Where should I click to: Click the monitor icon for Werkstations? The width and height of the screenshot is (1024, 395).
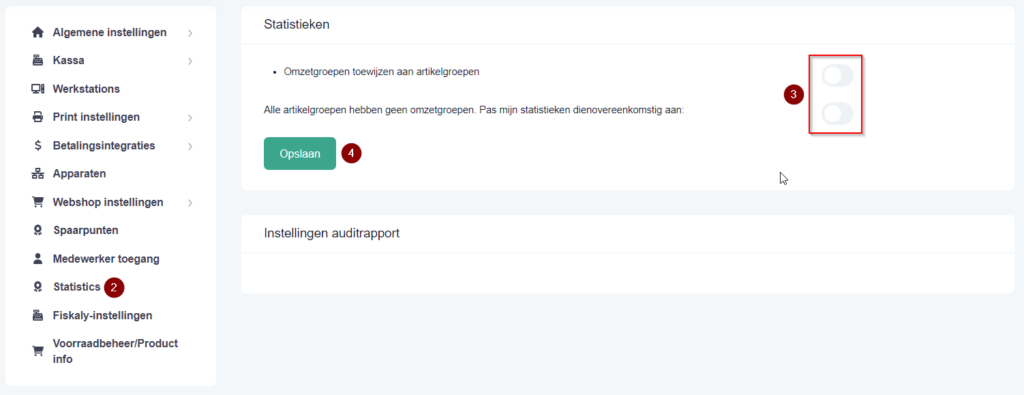coord(37,89)
